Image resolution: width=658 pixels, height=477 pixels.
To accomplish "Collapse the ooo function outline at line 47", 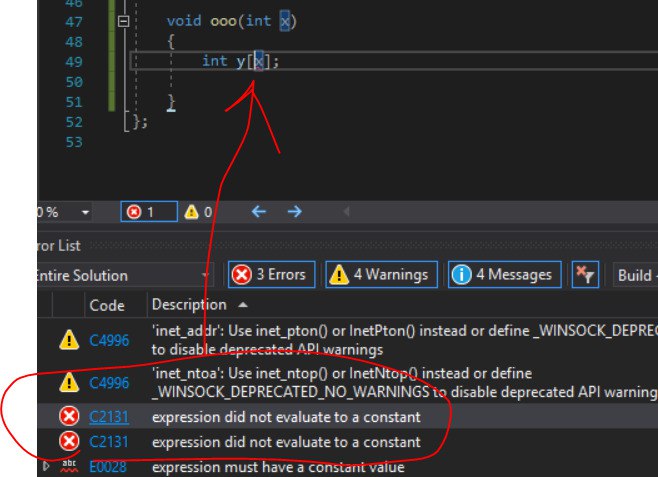I will (x=123, y=21).
